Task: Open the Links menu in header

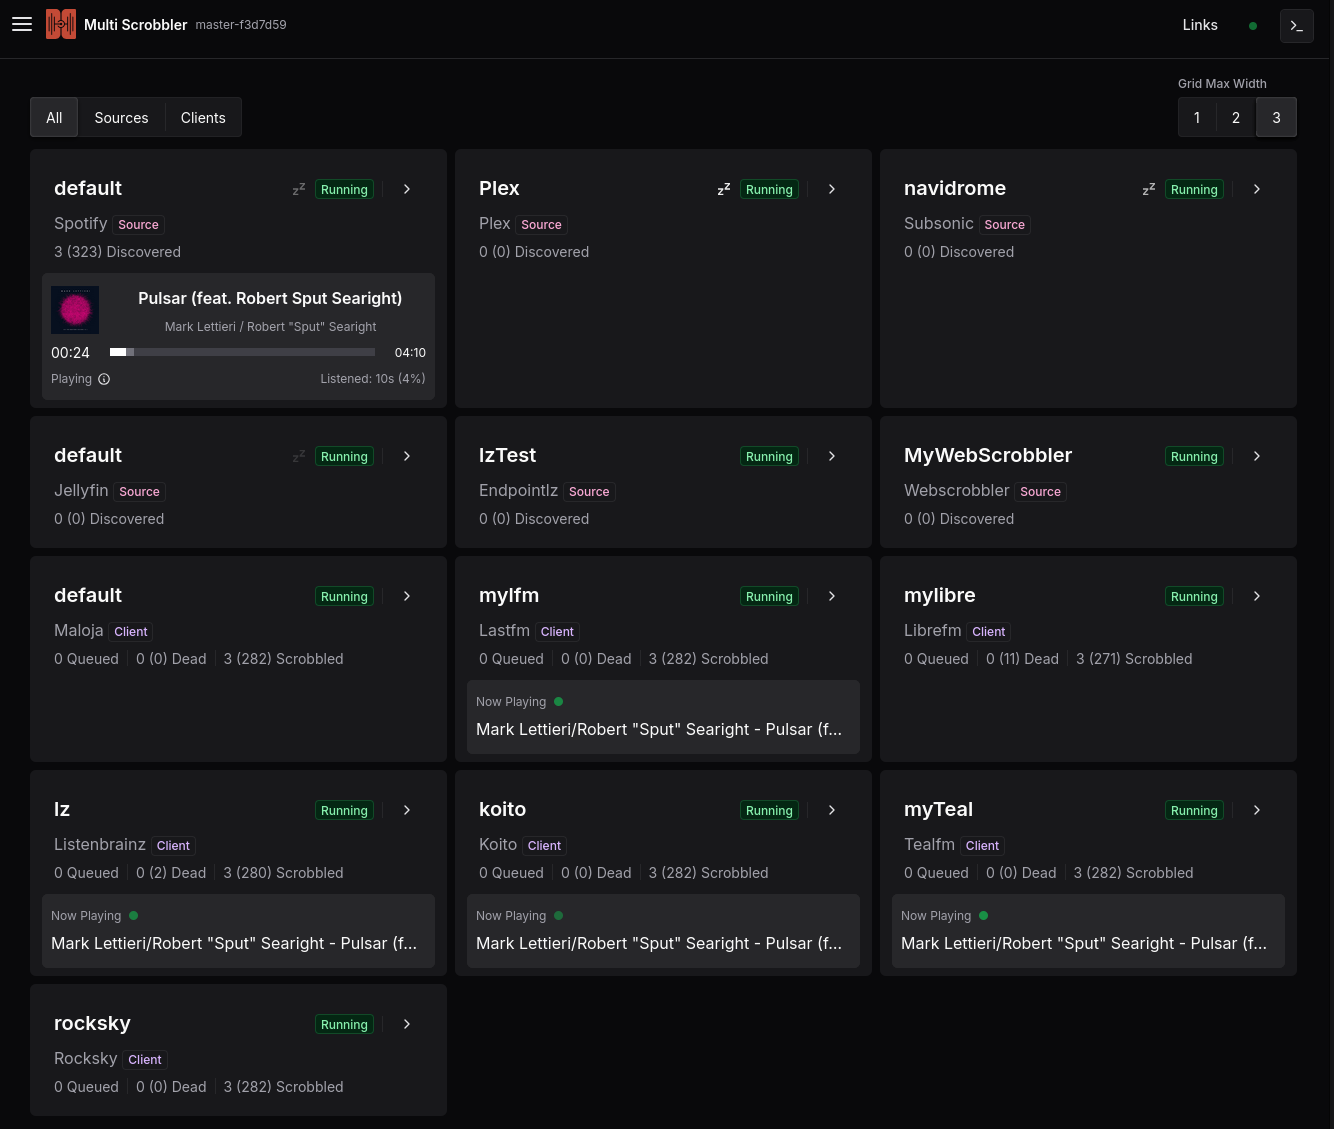Action: click(1200, 25)
